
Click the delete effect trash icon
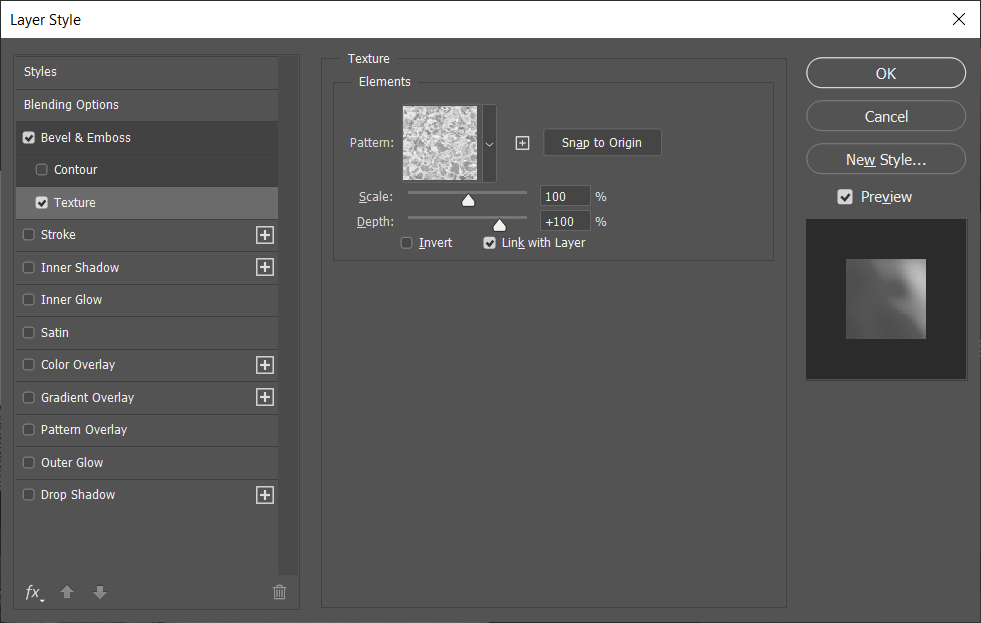point(280,592)
